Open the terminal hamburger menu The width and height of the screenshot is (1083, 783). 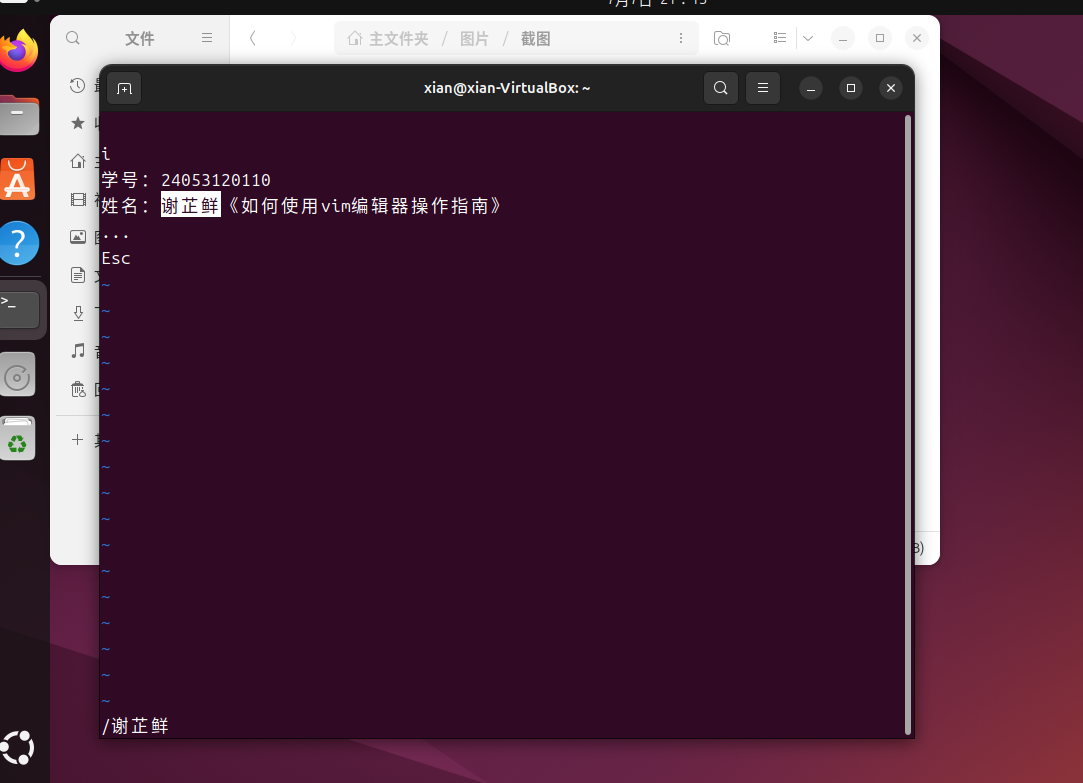763,88
